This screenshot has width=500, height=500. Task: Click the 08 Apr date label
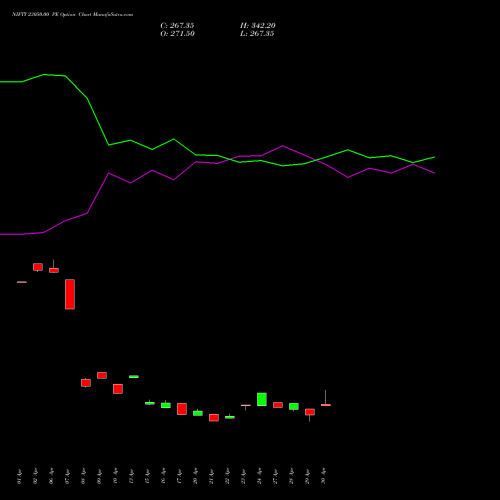[83, 477]
